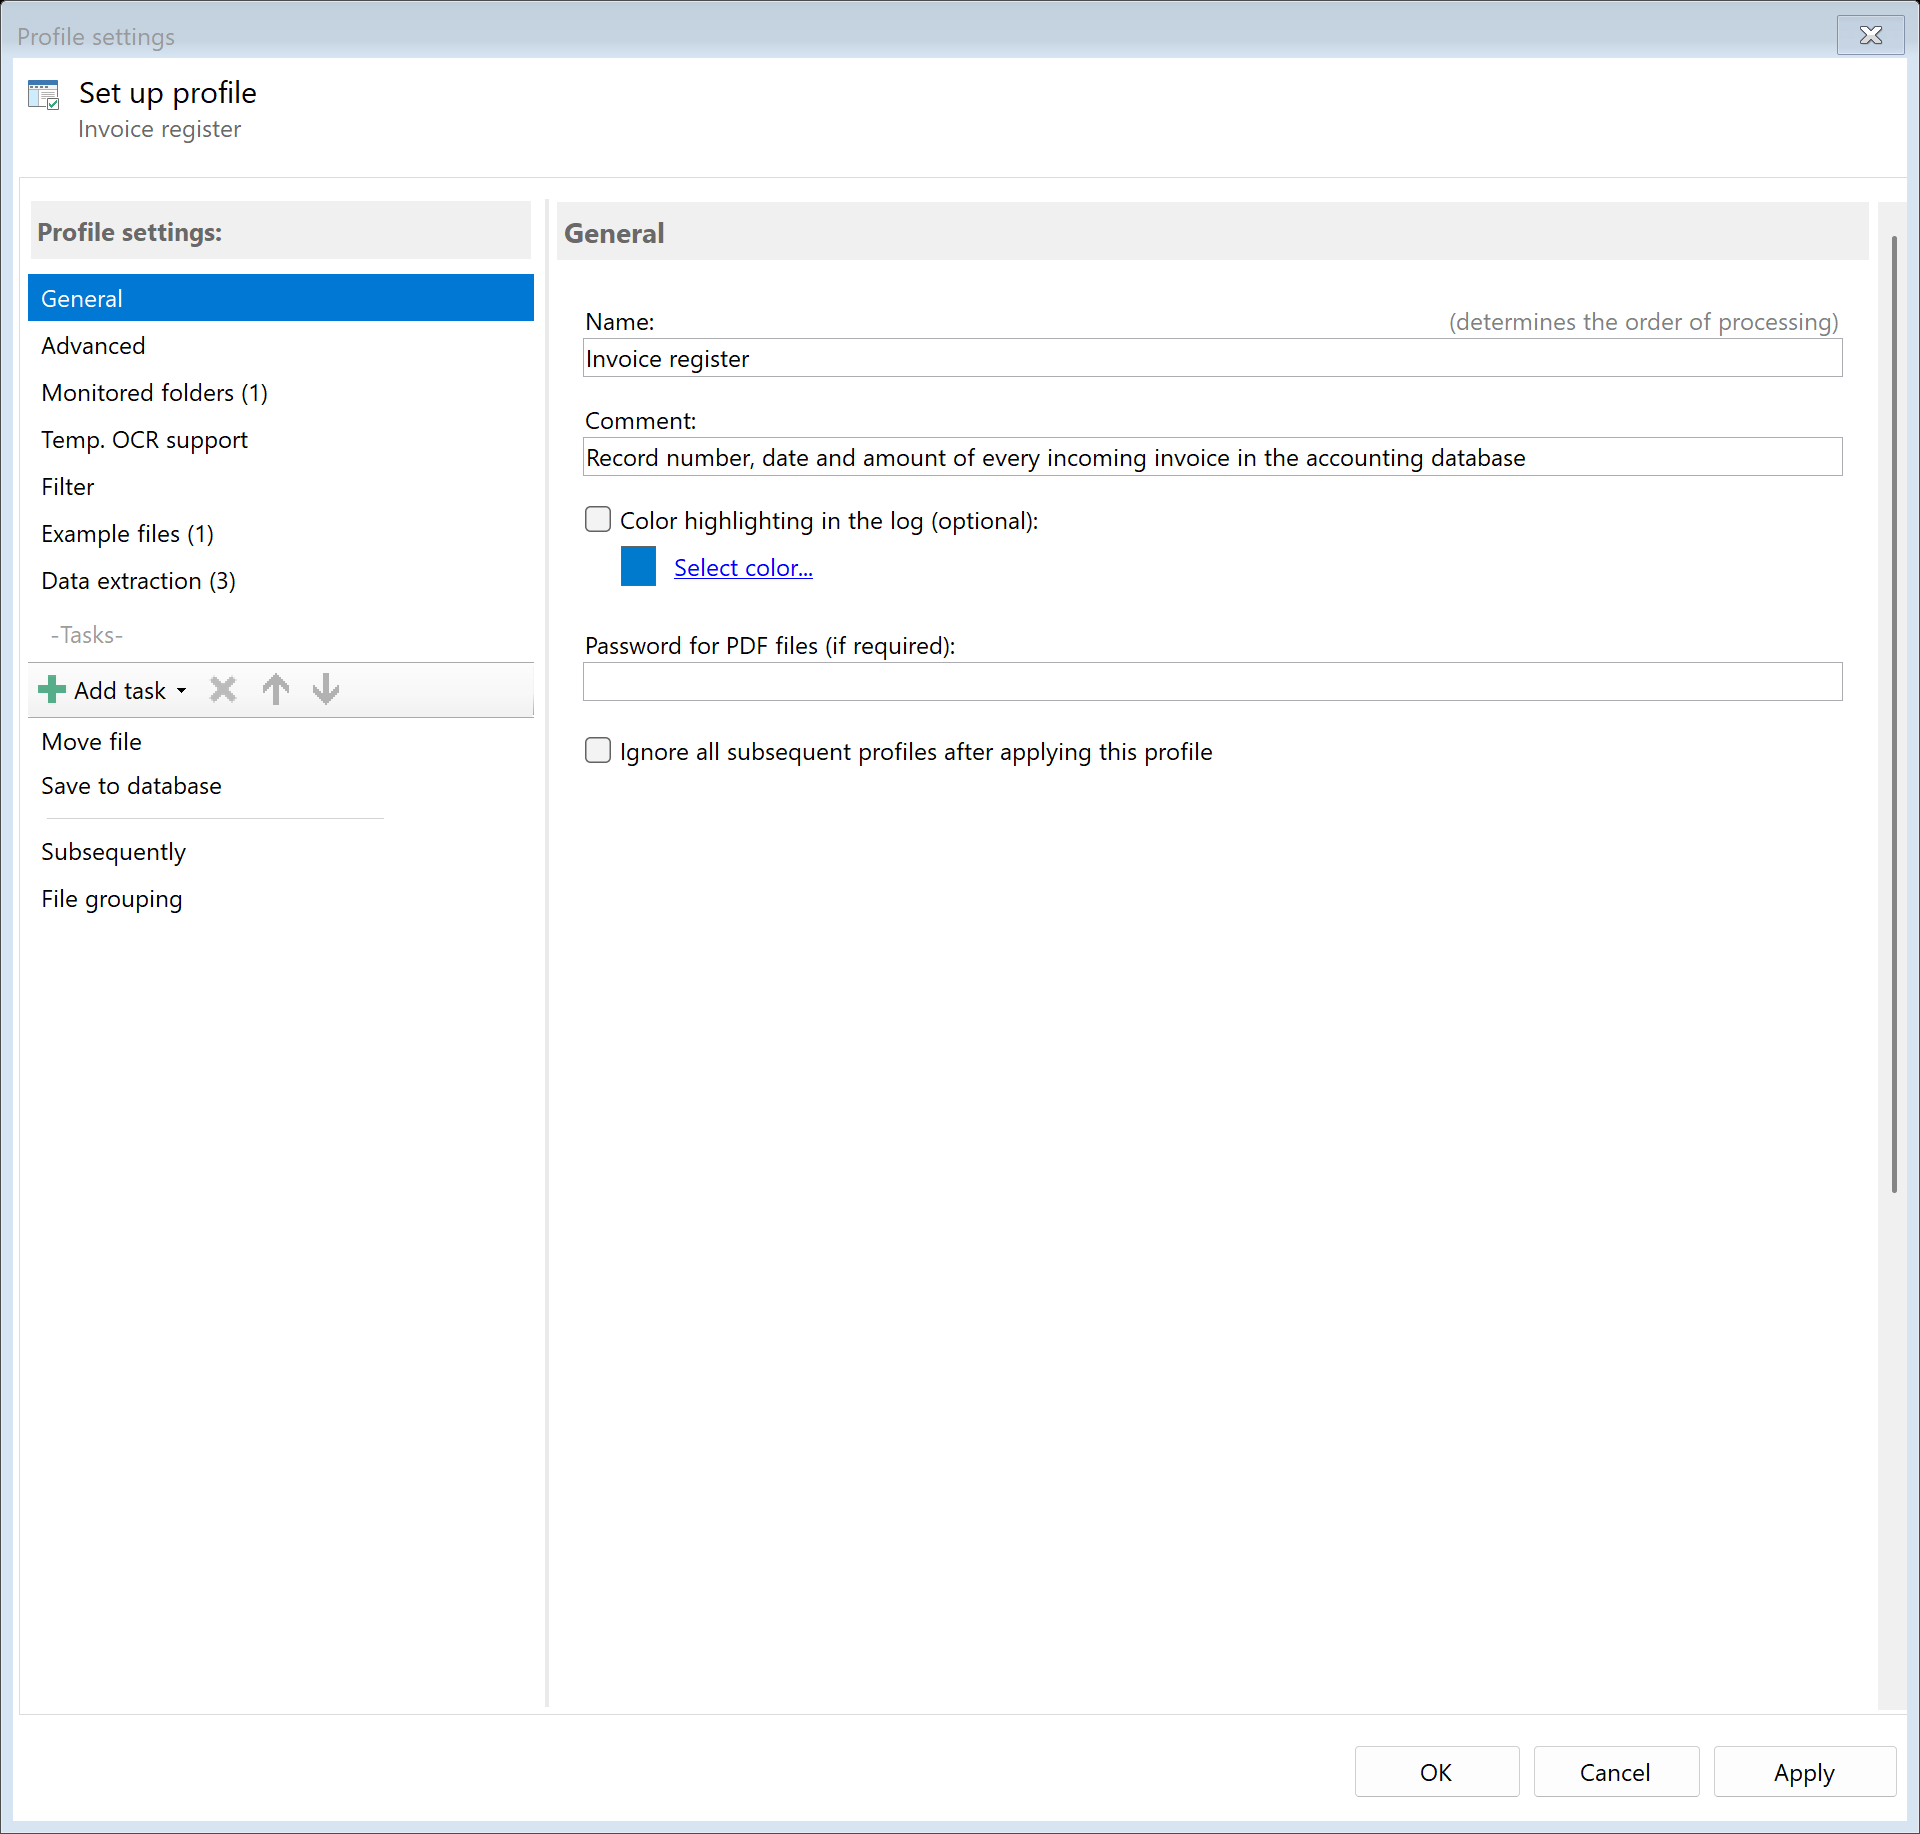Open the Add task dropdown arrow

coord(181,691)
